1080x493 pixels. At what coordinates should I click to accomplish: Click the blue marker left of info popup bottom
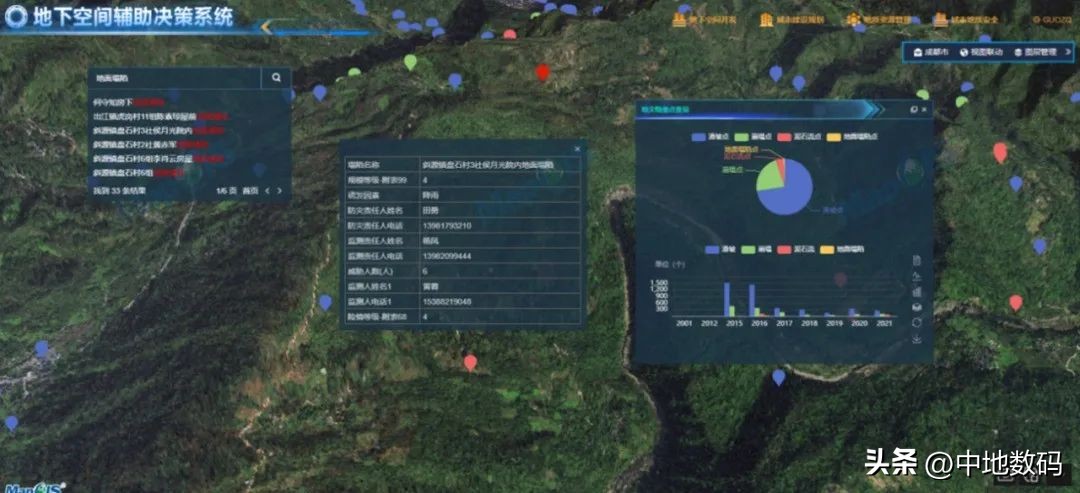325,302
